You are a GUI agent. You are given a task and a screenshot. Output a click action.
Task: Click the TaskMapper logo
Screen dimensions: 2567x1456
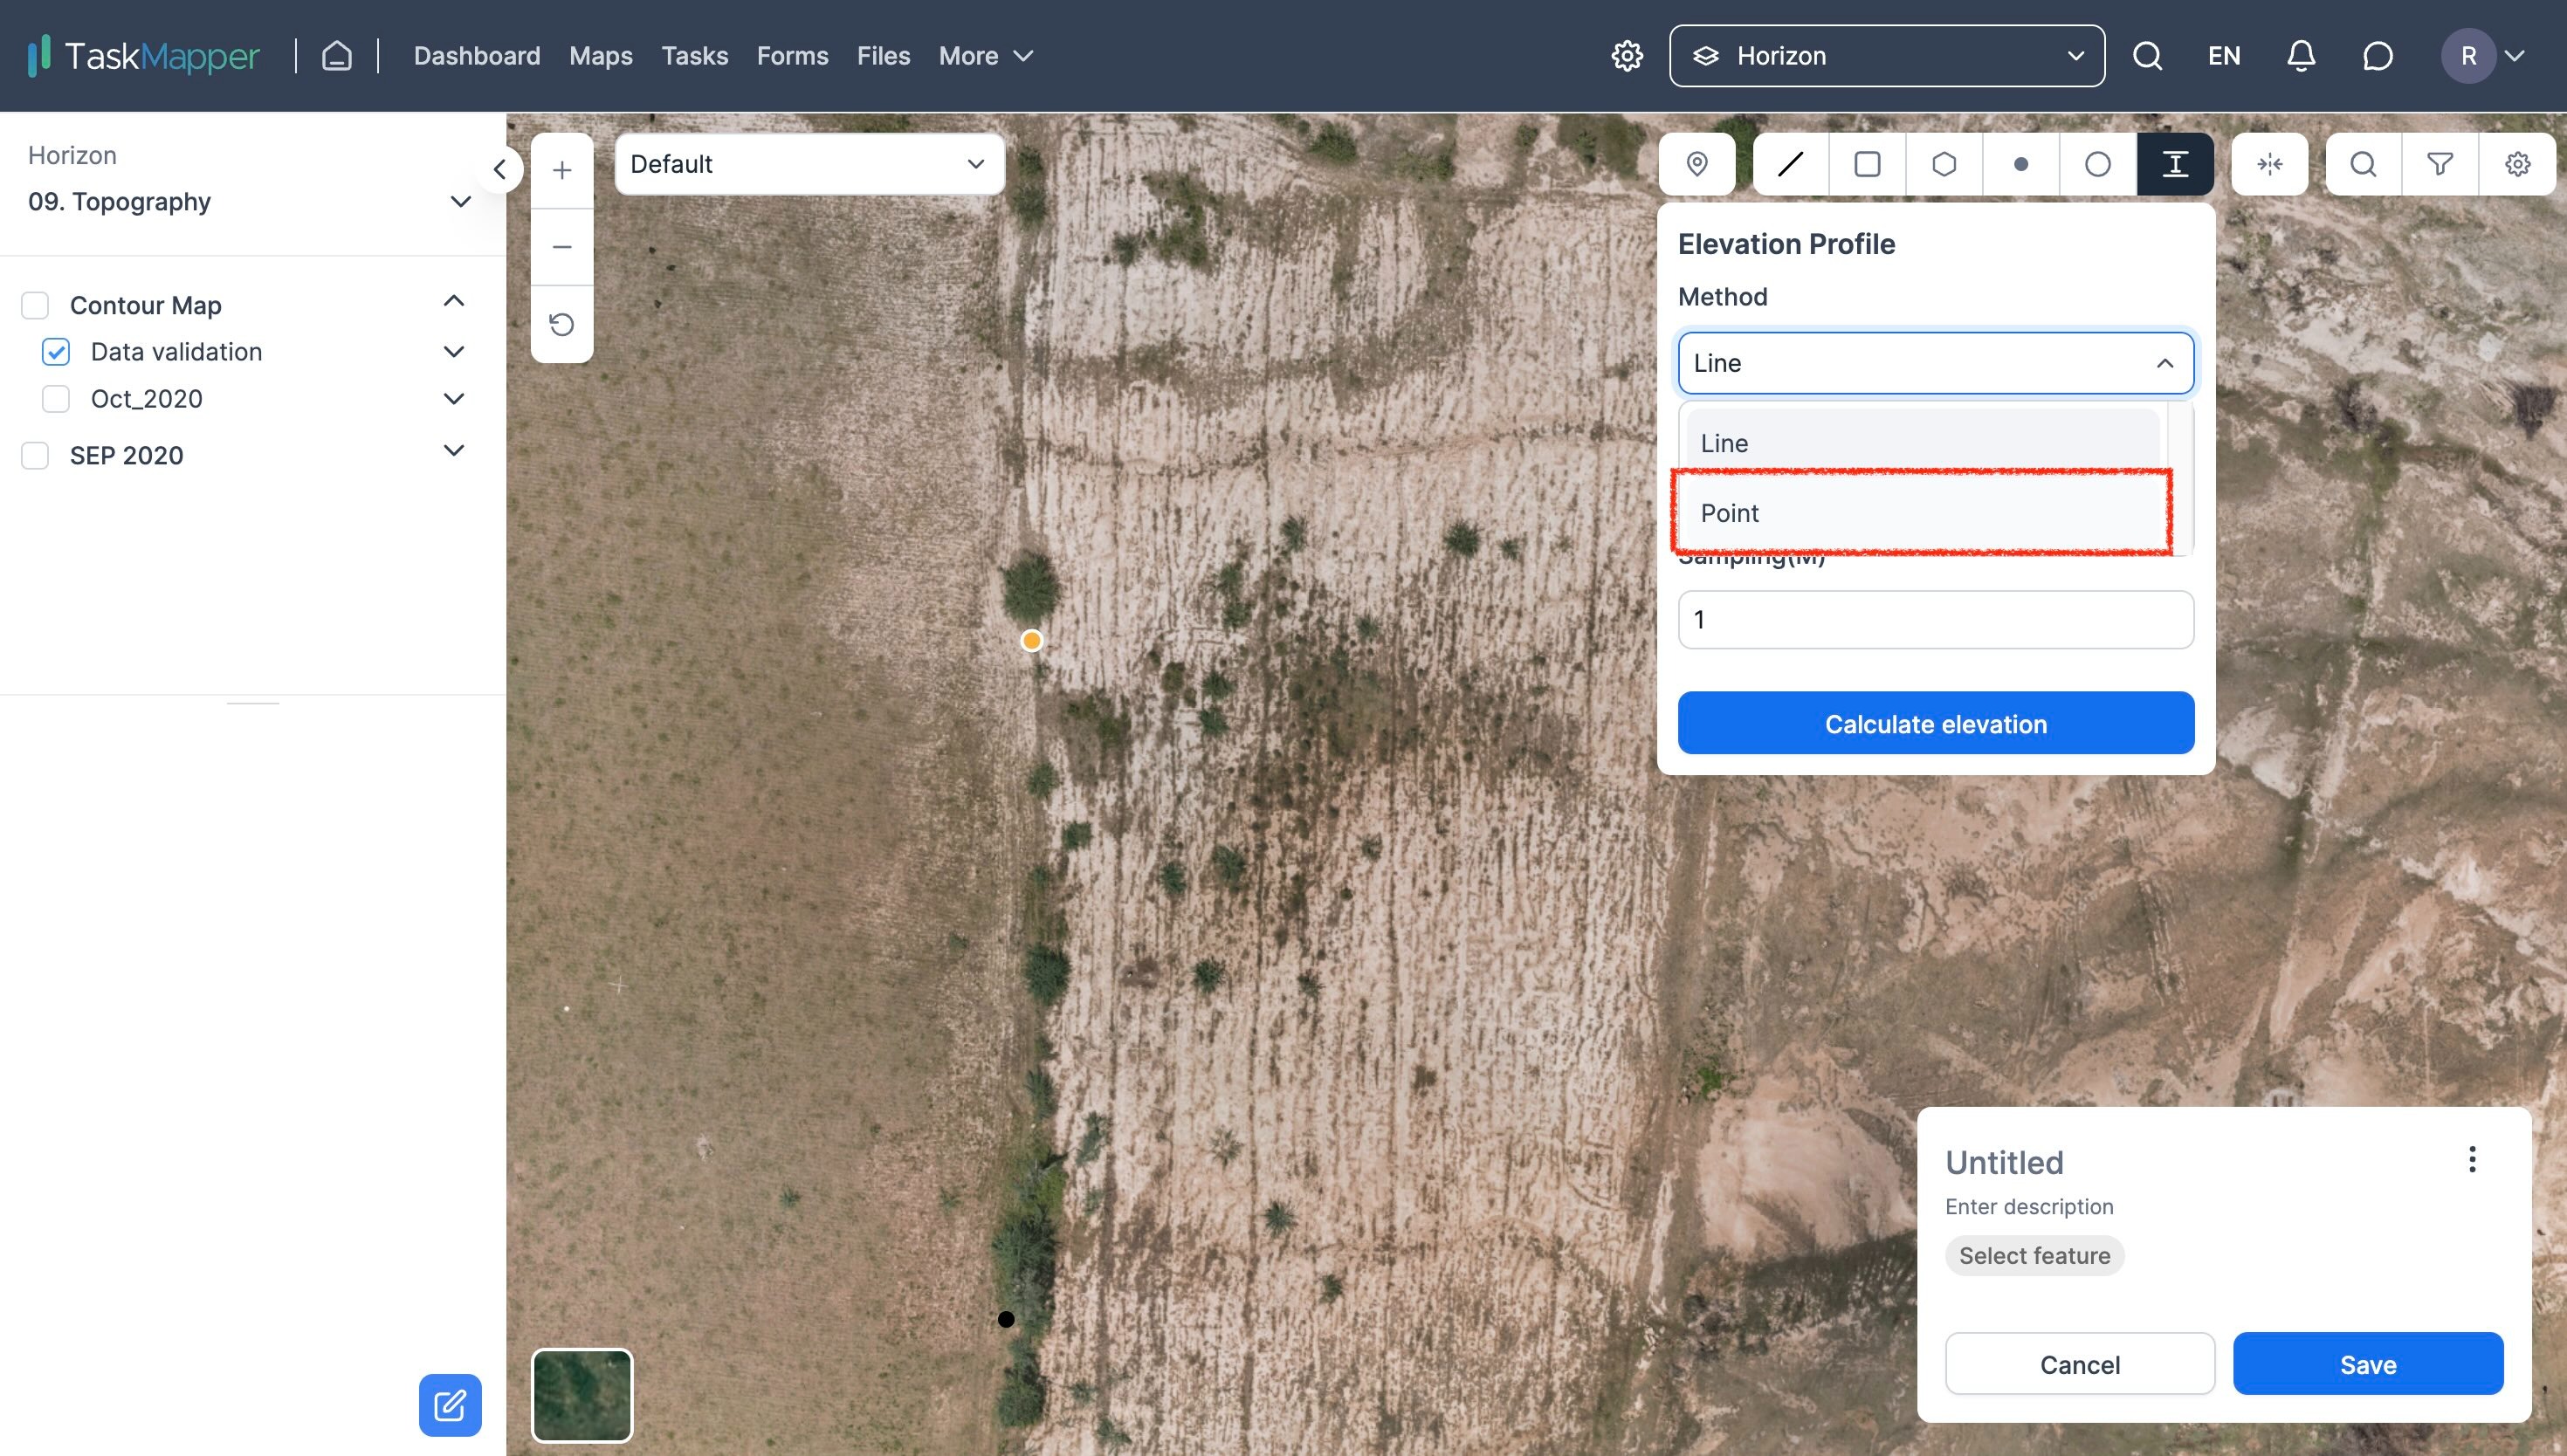click(143, 55)
